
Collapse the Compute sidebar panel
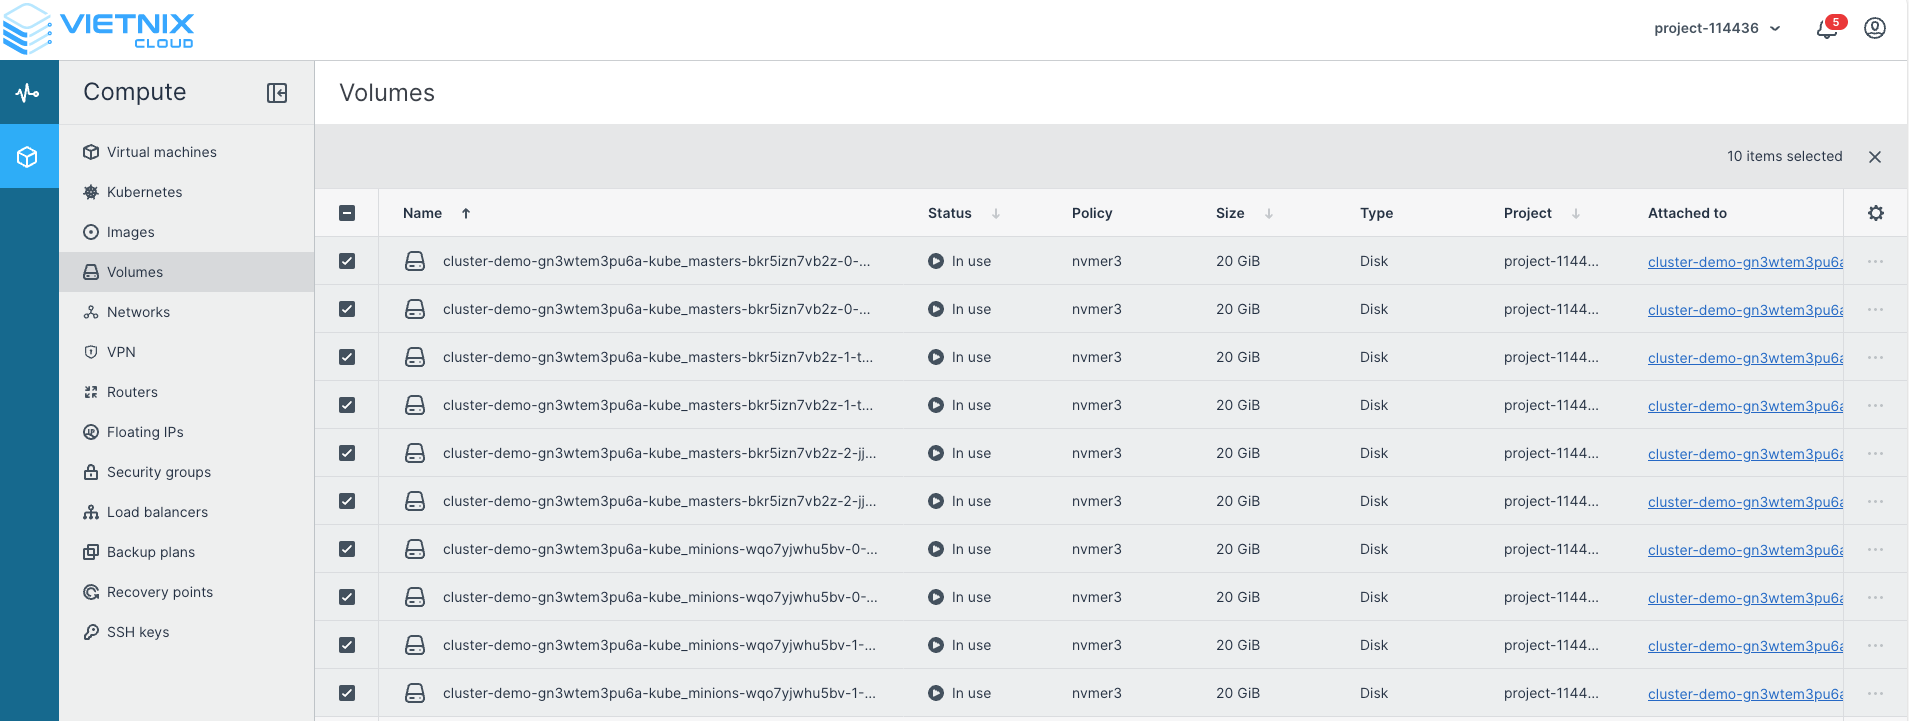[277, 93]
